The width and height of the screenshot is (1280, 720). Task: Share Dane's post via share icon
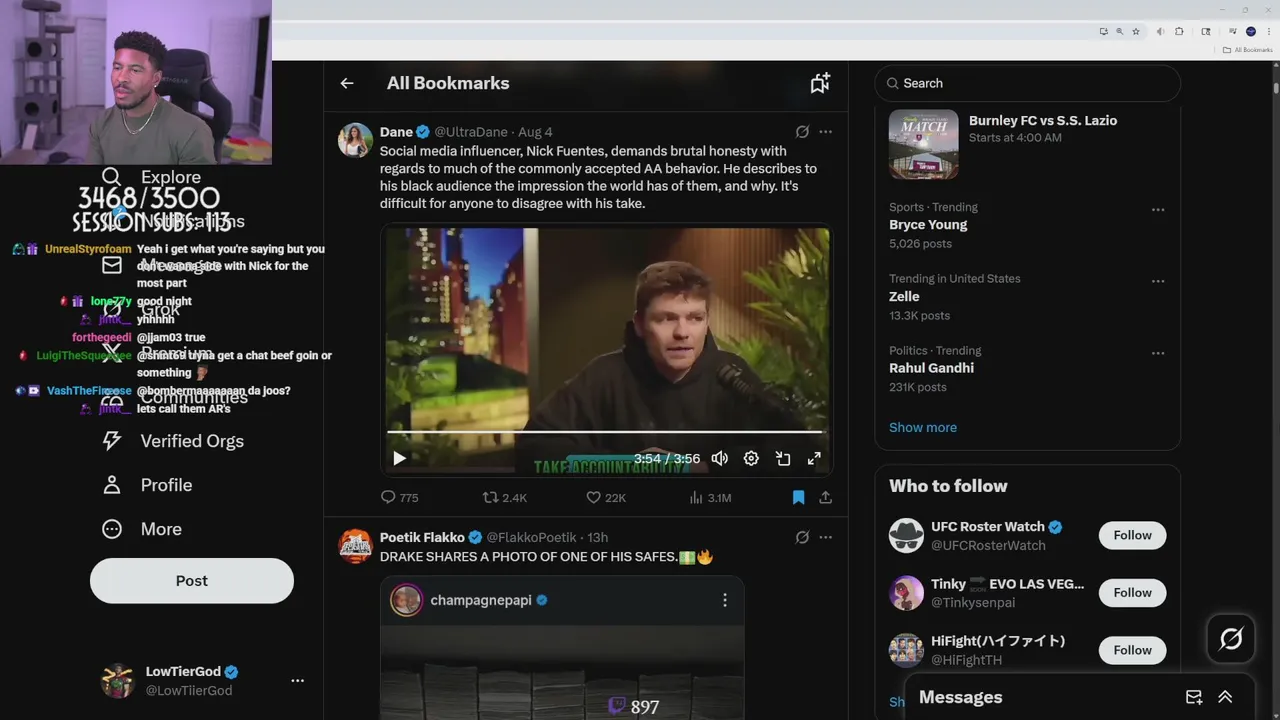pos(825,497)
